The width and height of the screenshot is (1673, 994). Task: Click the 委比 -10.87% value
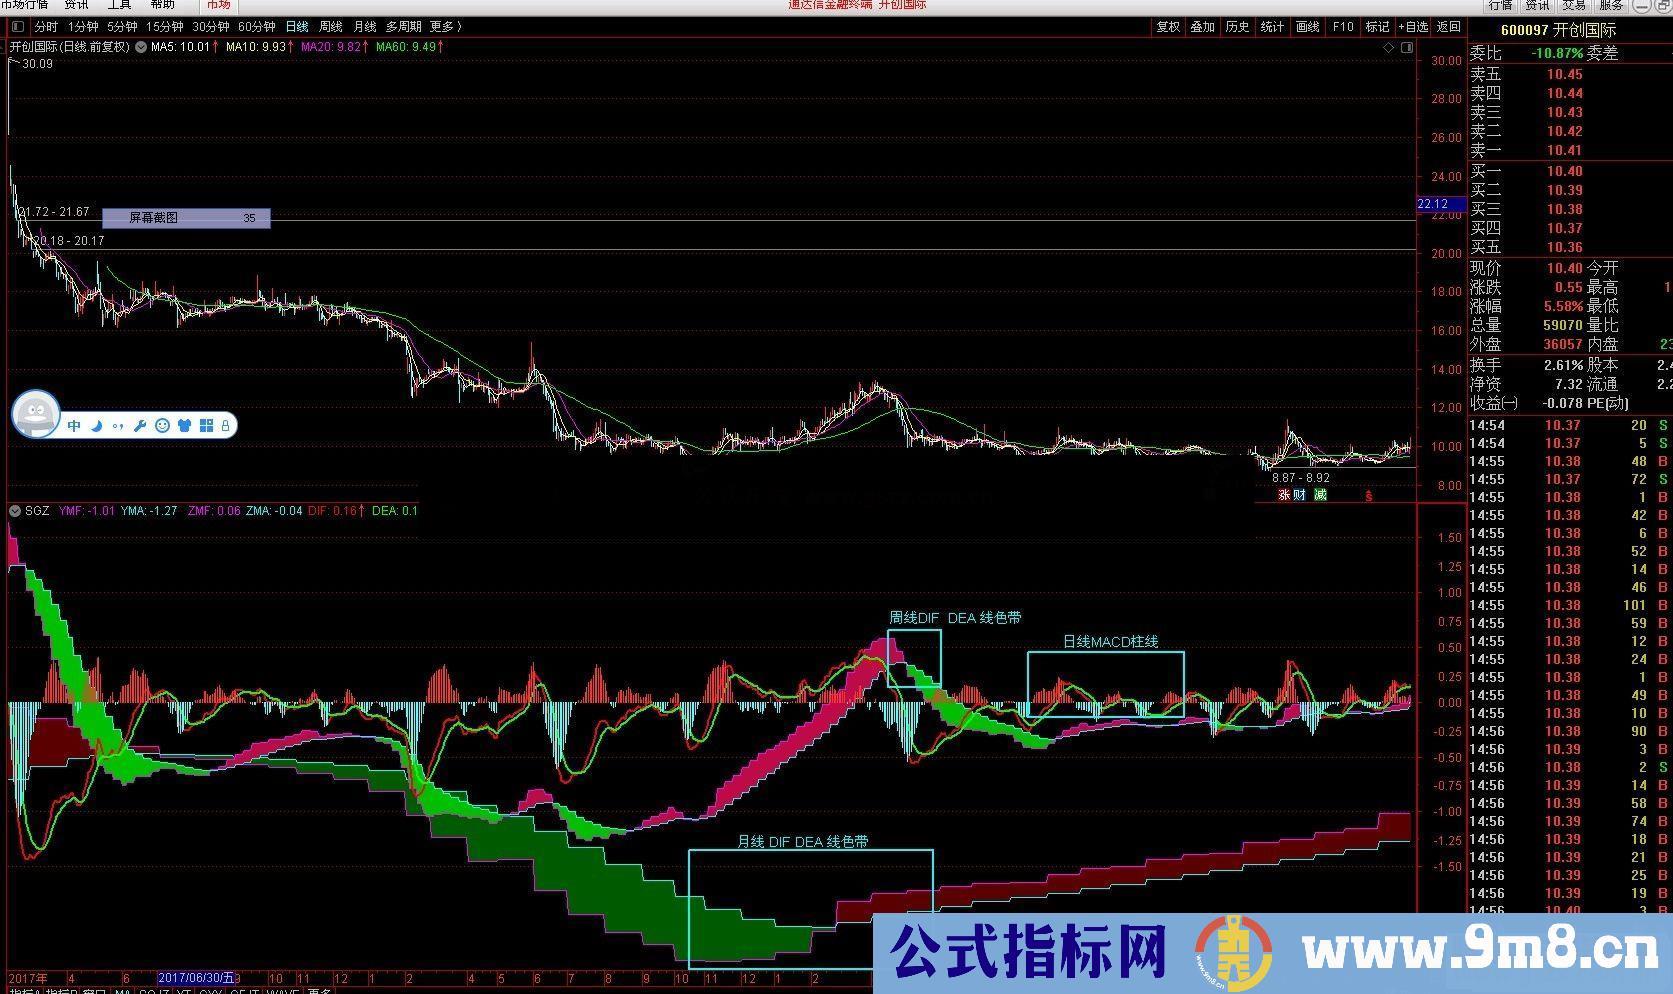click(x=1558, y=53)
